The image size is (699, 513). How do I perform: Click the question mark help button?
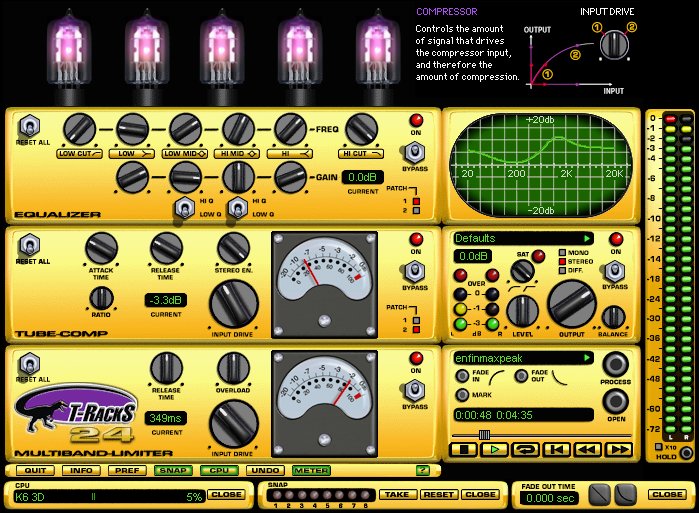coord(422,470)
